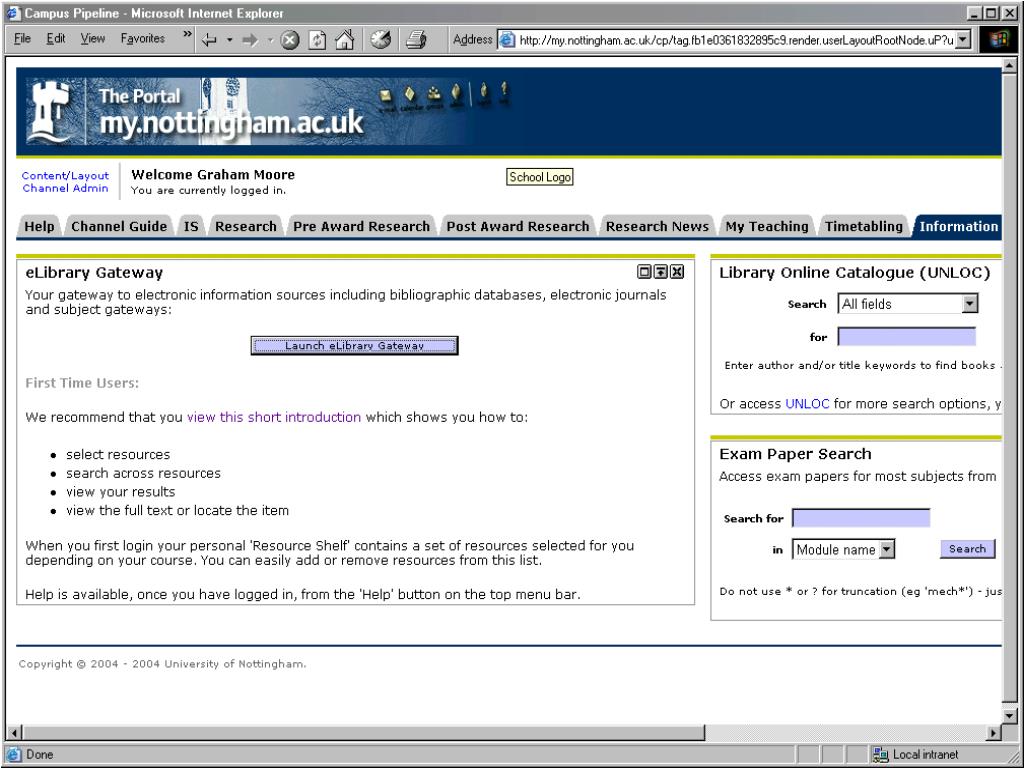Click the Launch eLibrary Gateway button
The width and height of the screenshot is (1024, 768).
coord(355,345)
